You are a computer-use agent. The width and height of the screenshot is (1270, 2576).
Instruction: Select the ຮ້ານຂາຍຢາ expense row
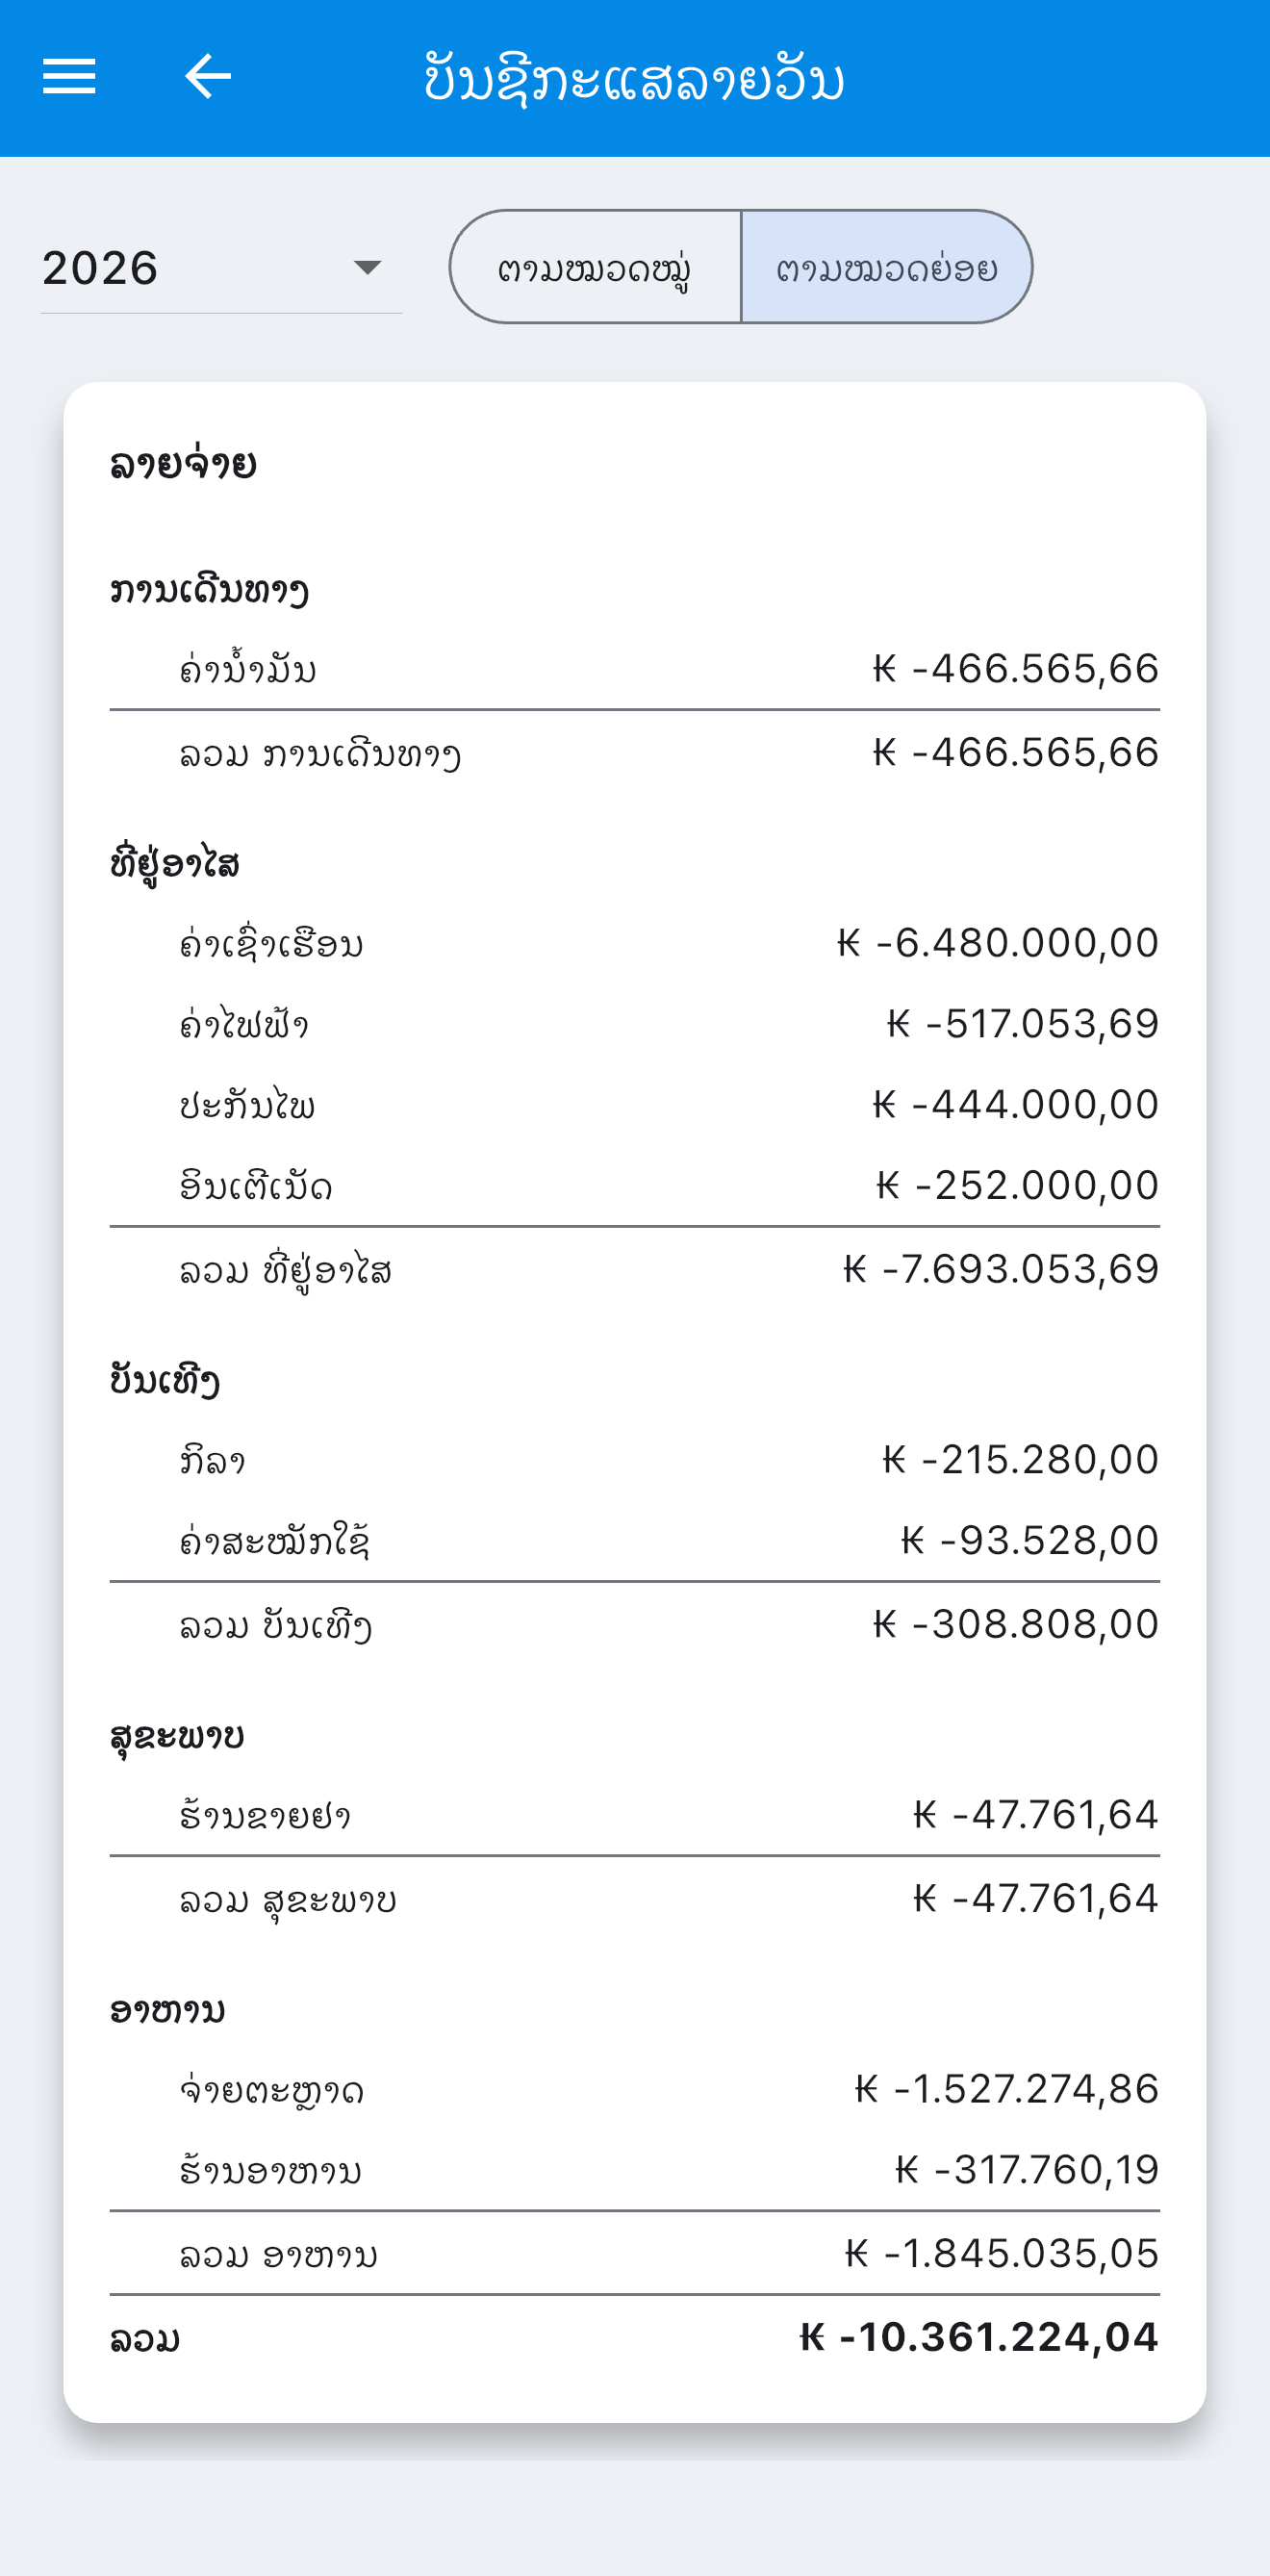click(x=634, y=1815)
